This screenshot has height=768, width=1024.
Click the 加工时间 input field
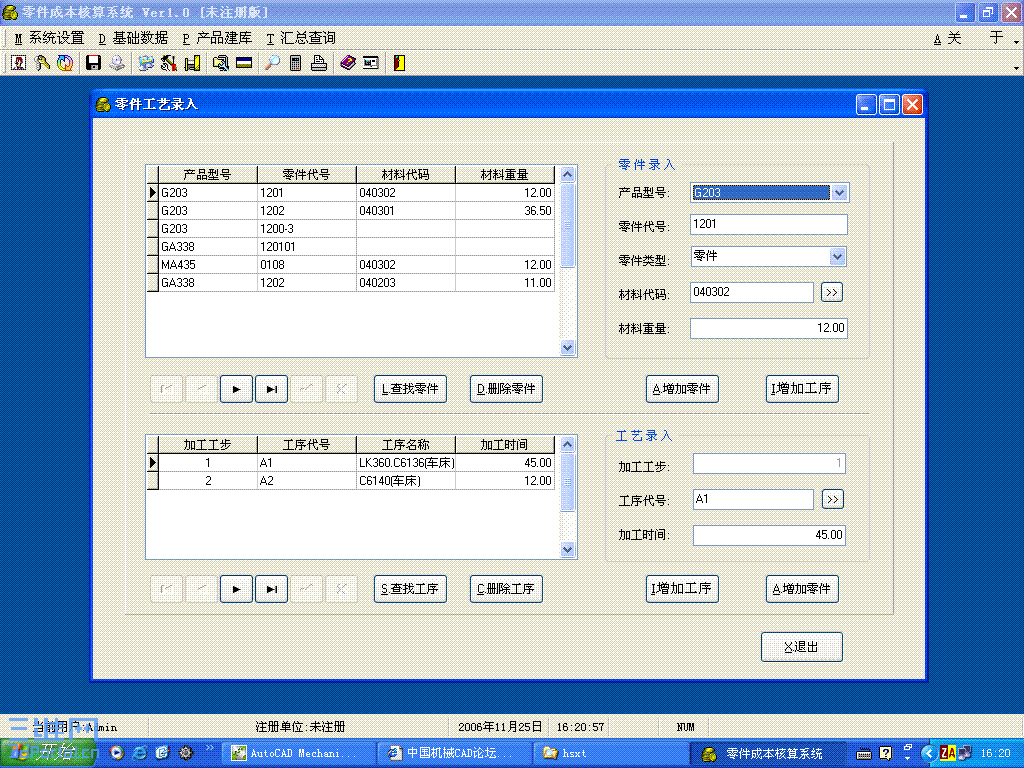point(769,535)
